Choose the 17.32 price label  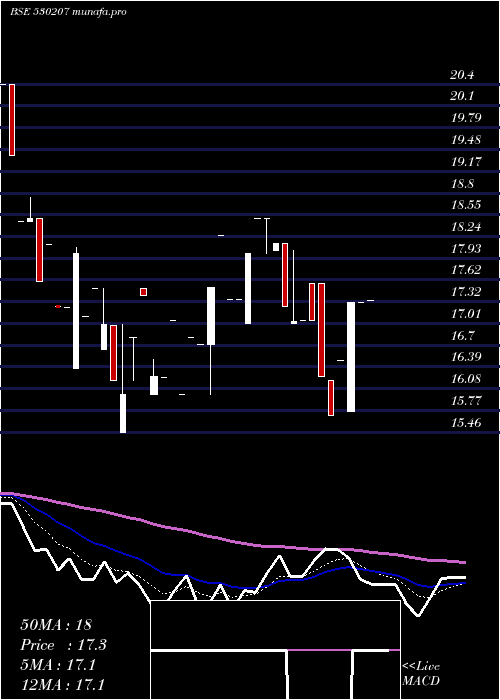[x=466, y=292]
